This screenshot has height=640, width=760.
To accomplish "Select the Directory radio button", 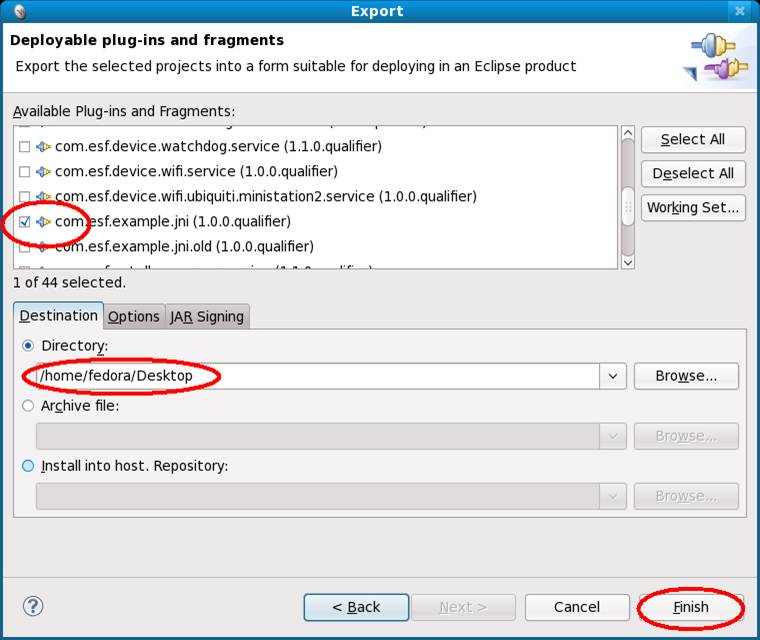I will (28, 346).
